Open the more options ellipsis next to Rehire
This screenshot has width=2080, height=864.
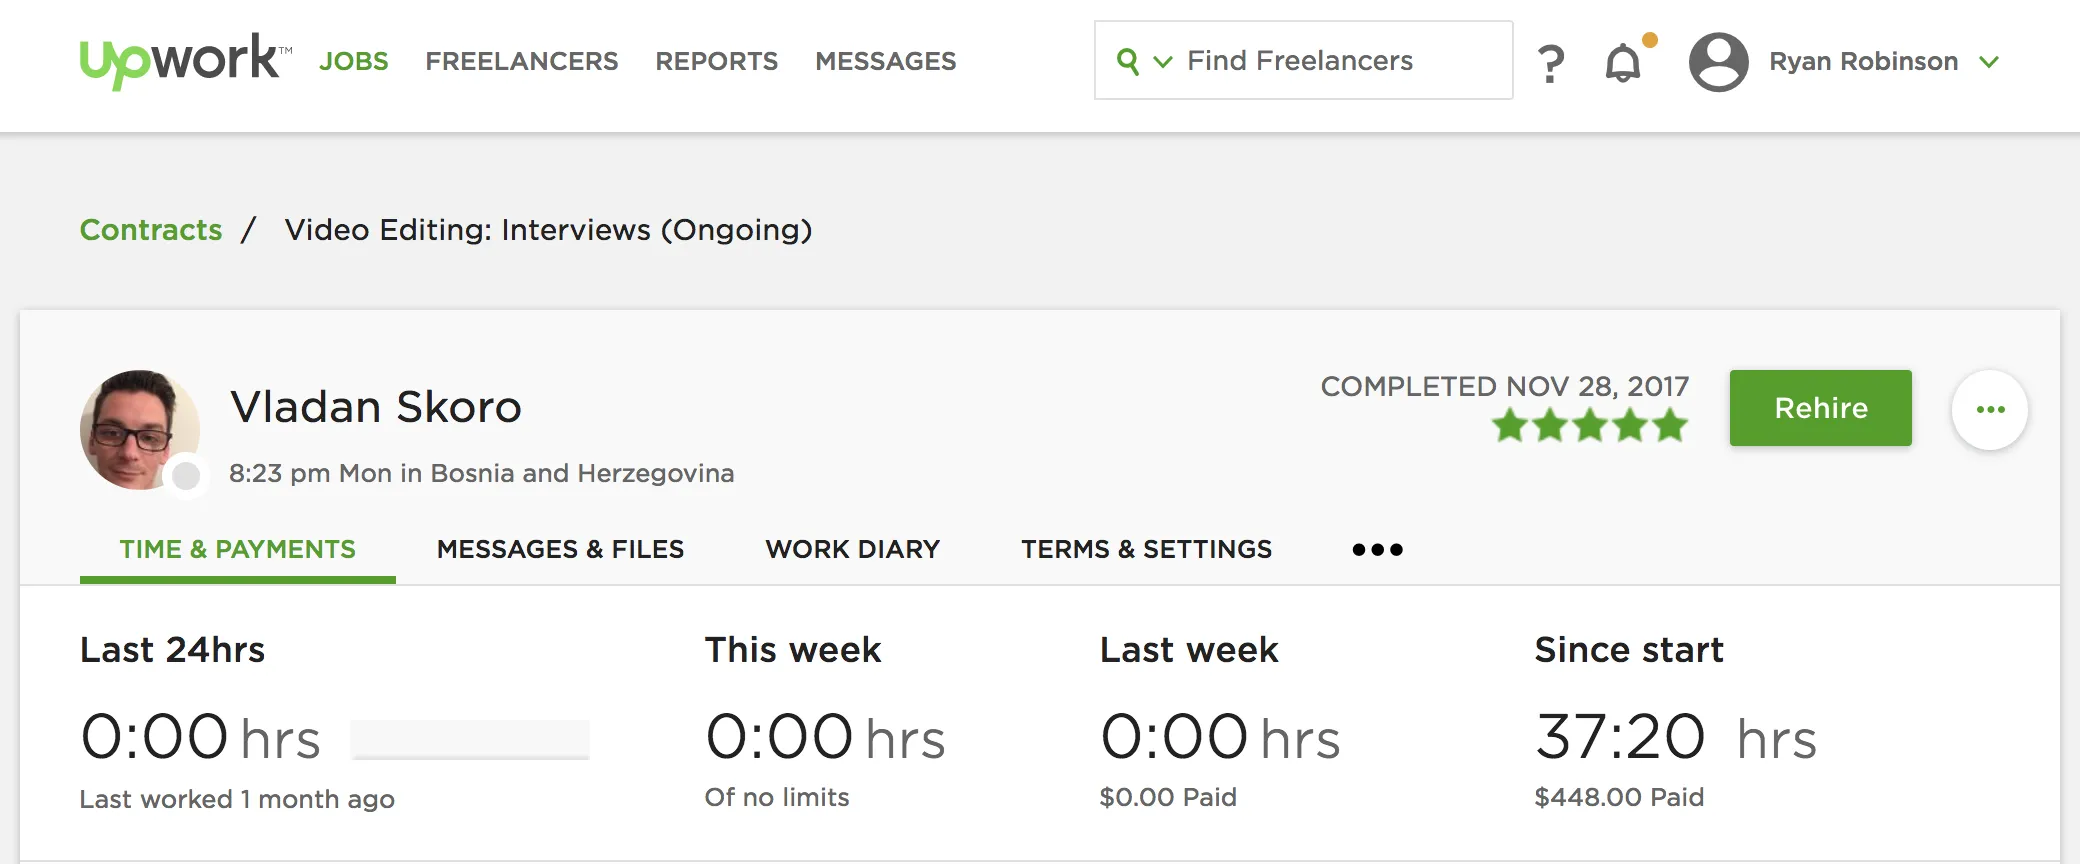(1989, 408)
